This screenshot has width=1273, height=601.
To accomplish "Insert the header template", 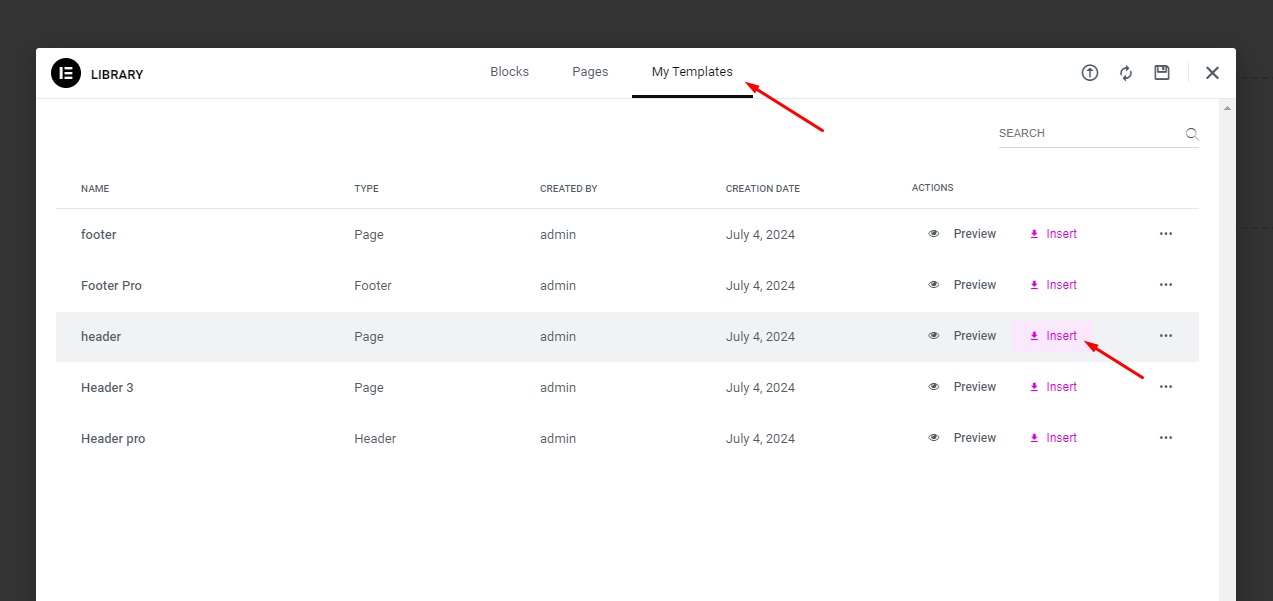I will tap(1053, 336).
